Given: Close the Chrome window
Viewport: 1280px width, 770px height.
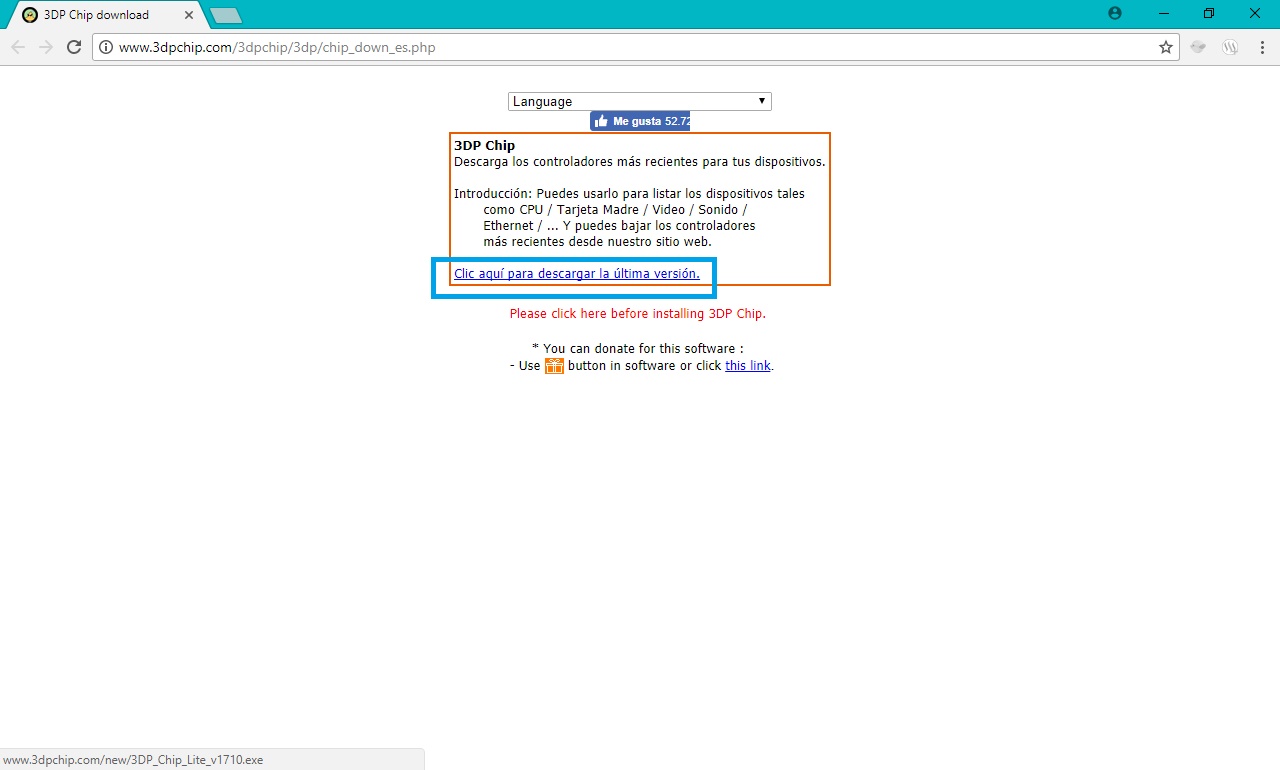Looking at the screenshot, I should 1255,13.
